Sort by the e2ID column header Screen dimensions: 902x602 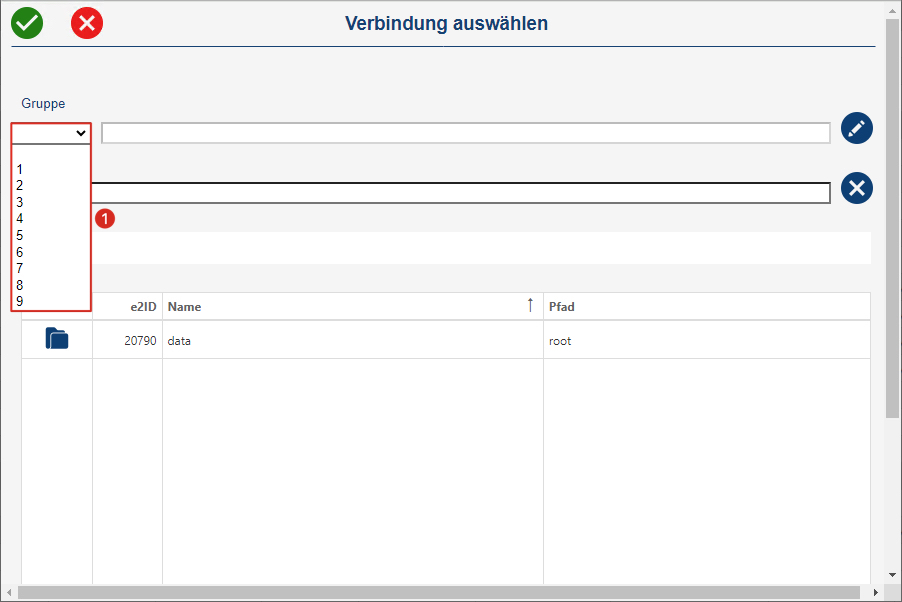tap(143, 307)
